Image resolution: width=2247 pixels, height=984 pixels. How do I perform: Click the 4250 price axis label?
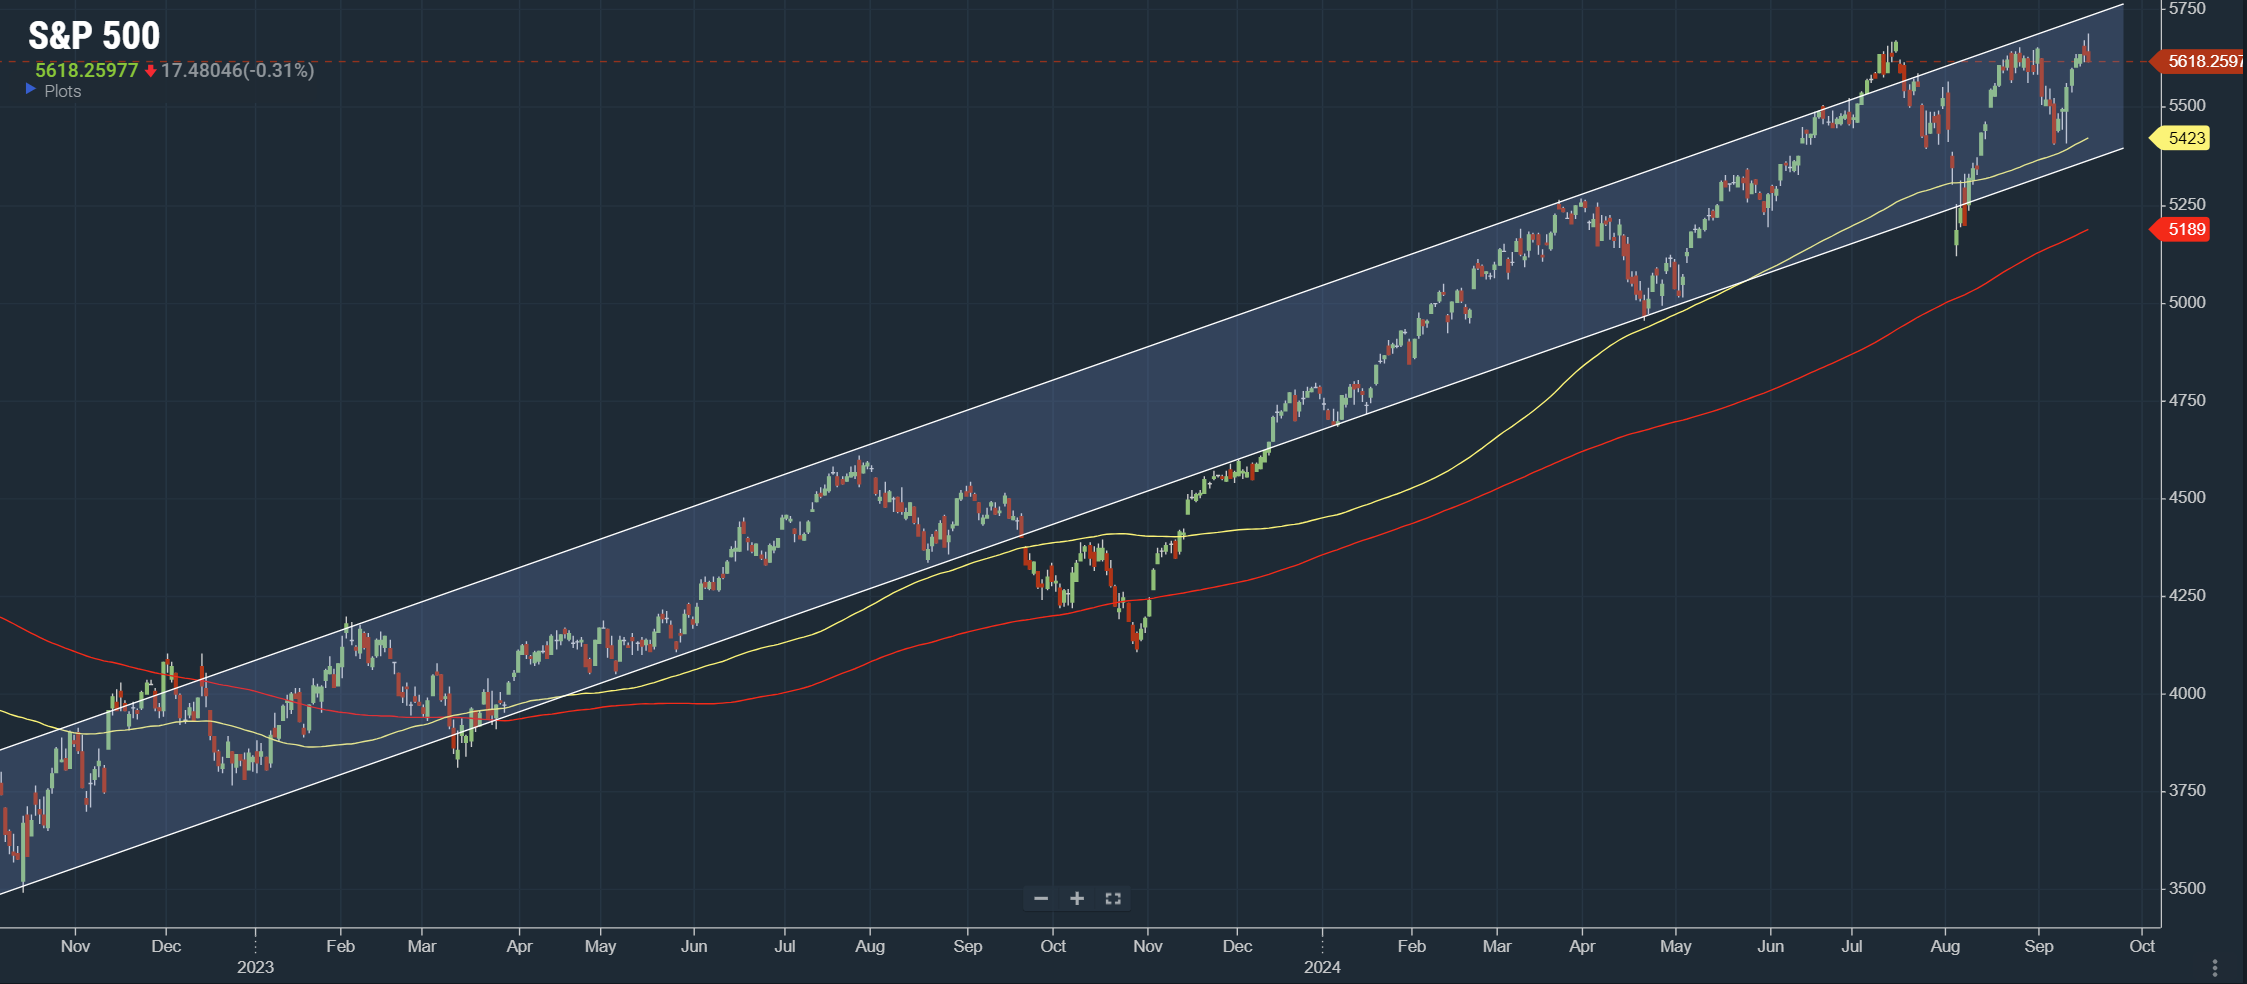coord(2187,595)
